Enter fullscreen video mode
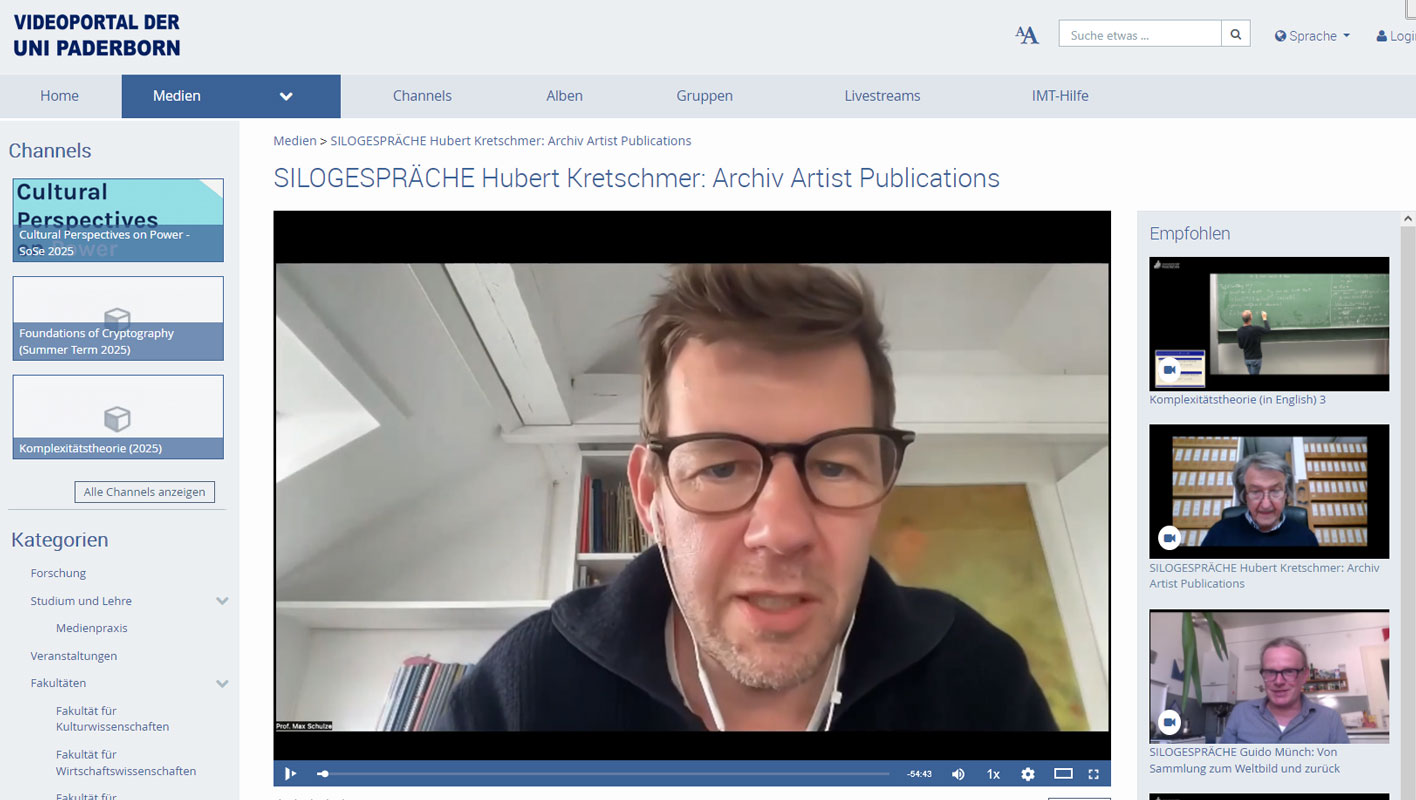The width and height of the screenshot is (1416, 800). point(1093,774)
